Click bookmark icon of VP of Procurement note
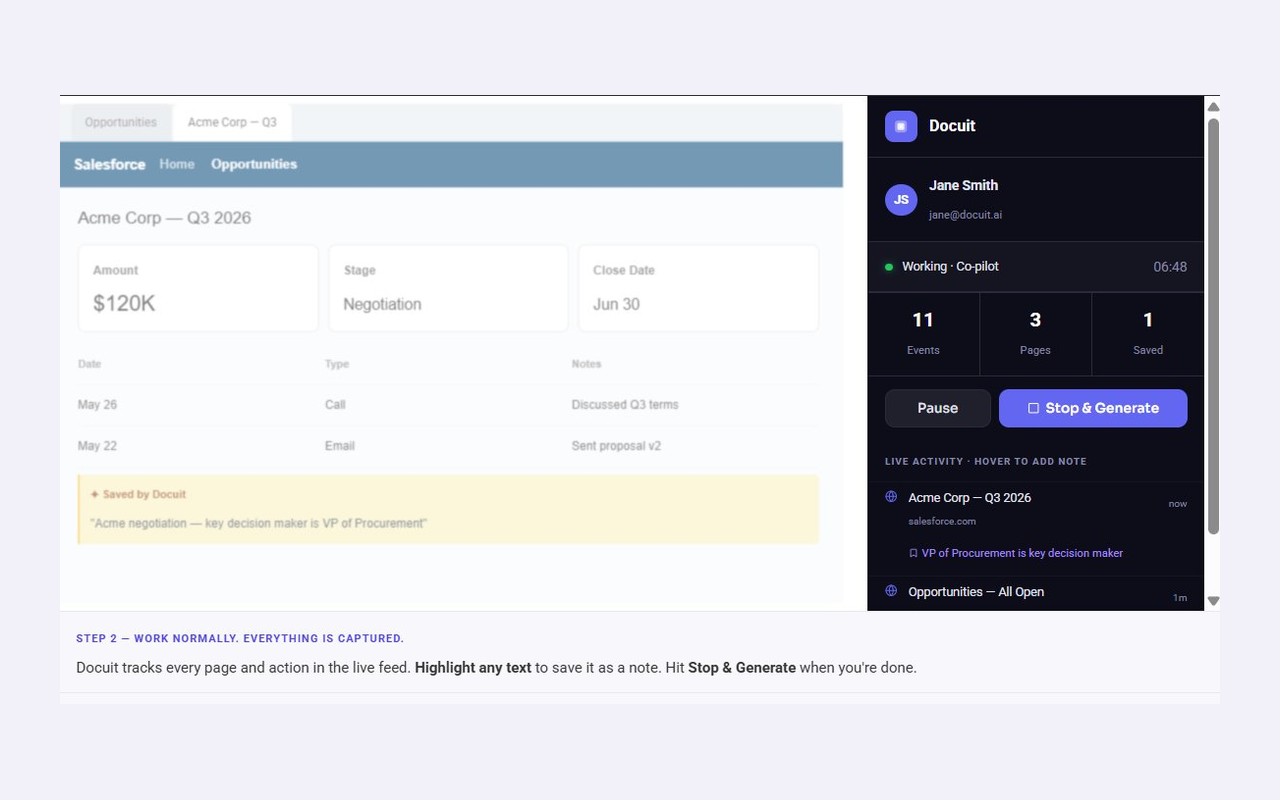The image size is (1280, 800). coord(913,553)
